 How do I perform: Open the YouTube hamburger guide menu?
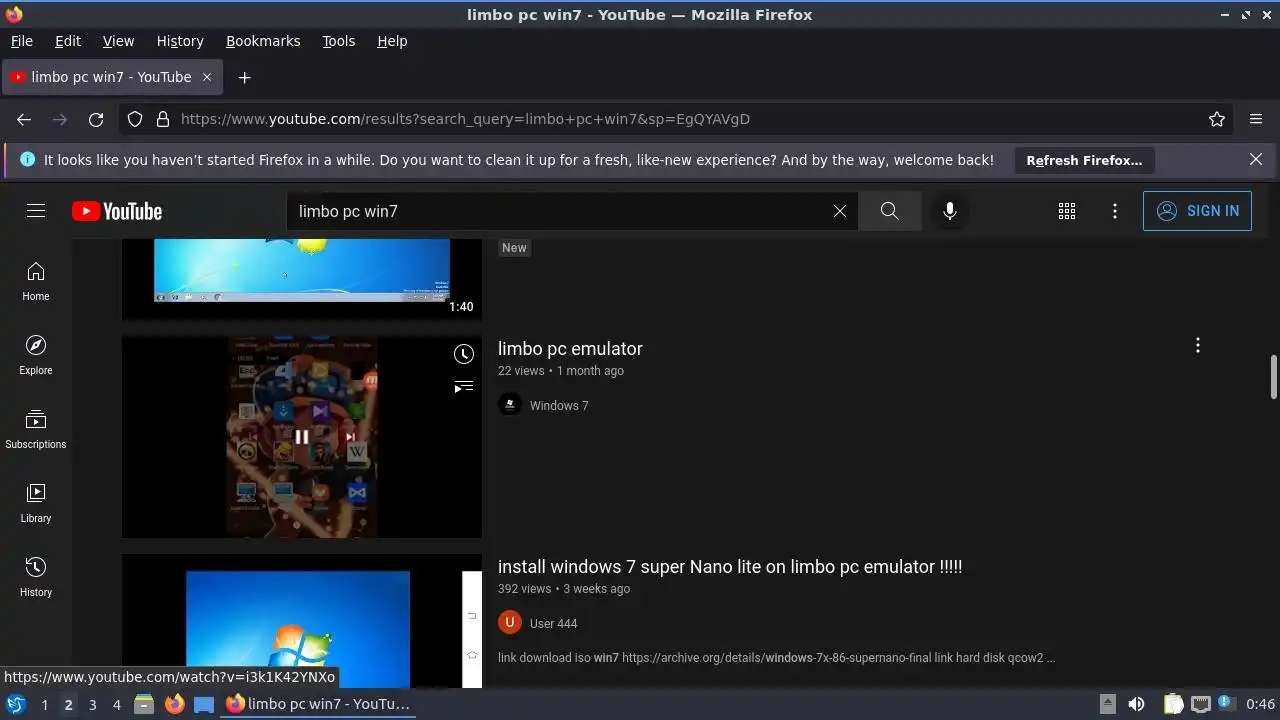pos(36,211)
